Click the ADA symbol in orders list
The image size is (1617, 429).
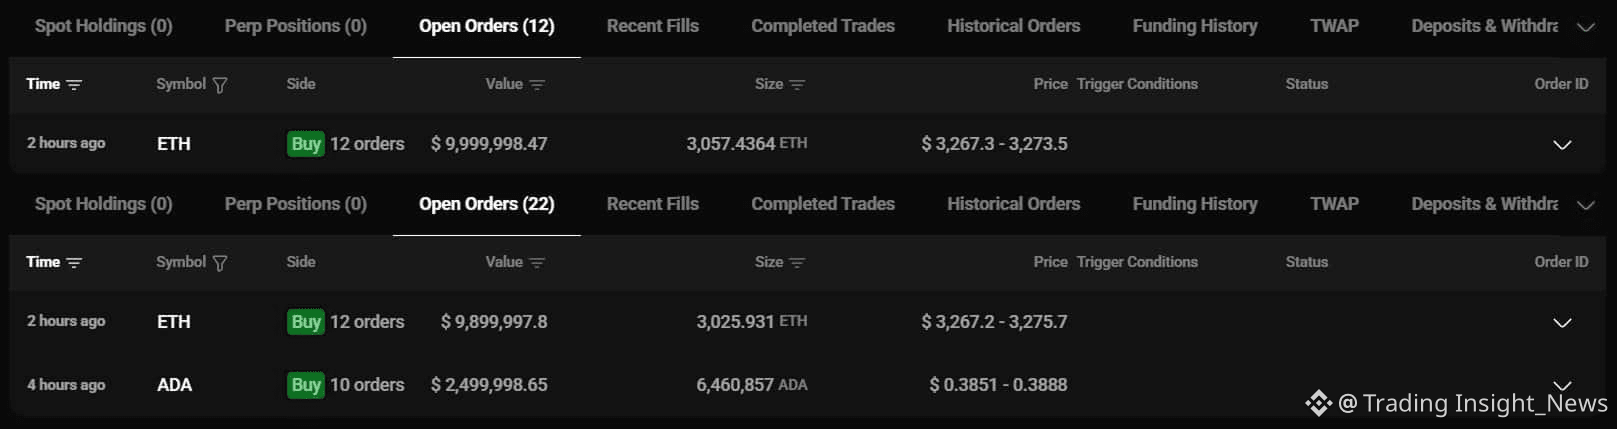[174, 385]
